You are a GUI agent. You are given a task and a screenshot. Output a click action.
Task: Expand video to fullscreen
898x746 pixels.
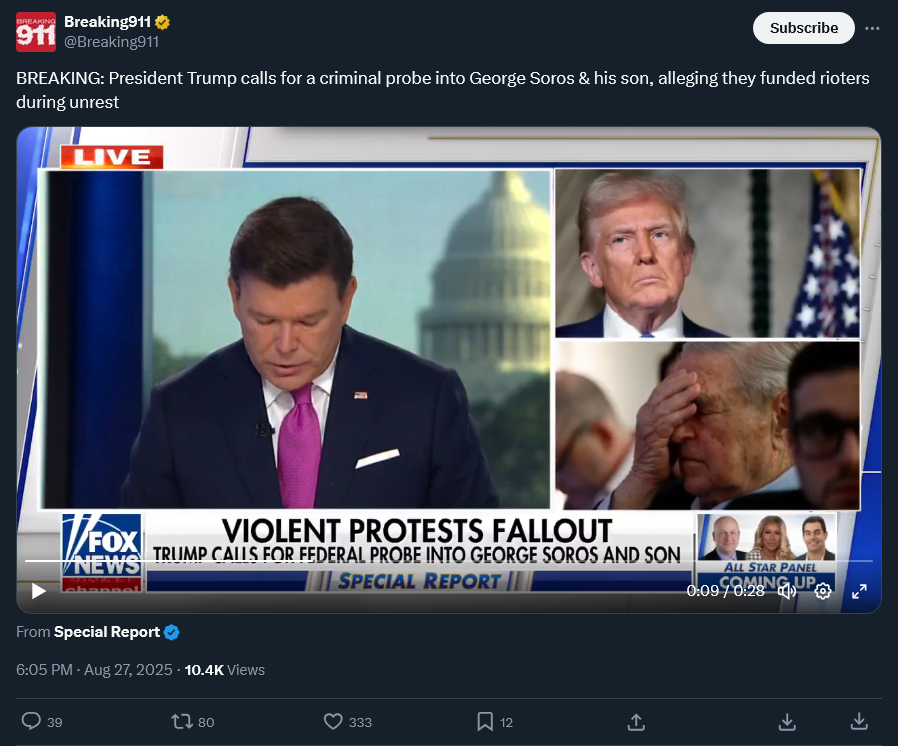(859, 591)
